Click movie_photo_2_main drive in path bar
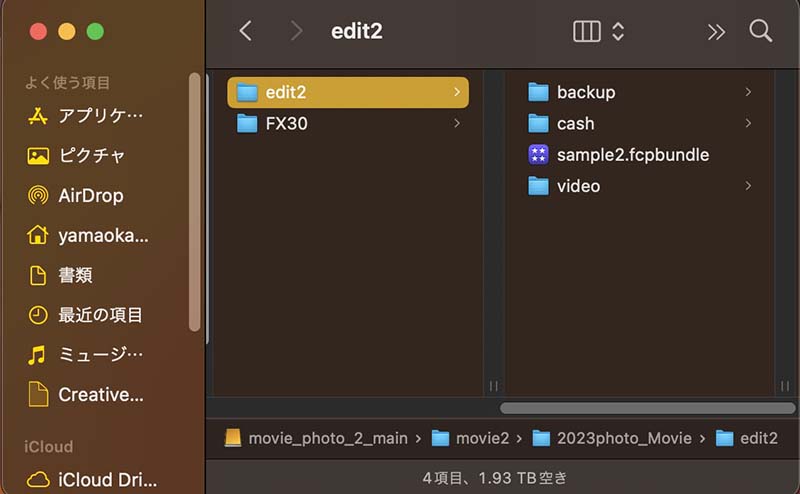Screen dimensions: 800x494 click(316, 438)
